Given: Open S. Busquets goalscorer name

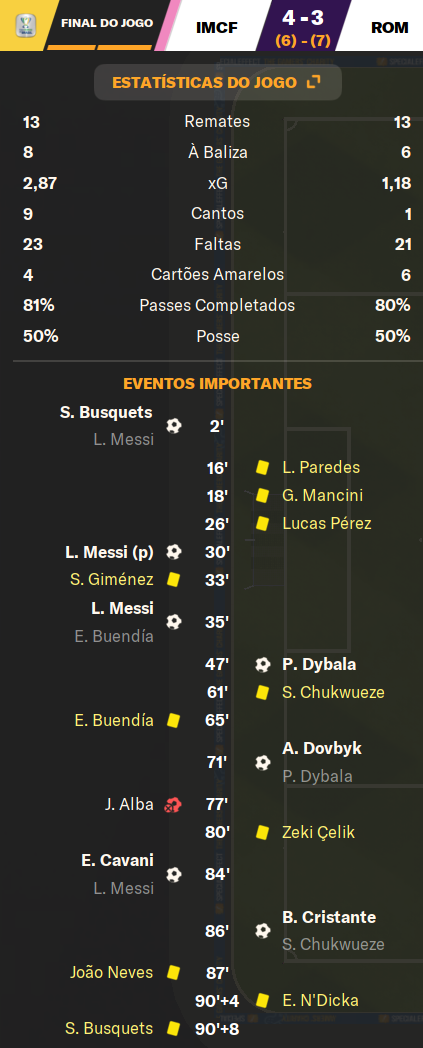Looking at the screenshot, I should pos(106,412).
